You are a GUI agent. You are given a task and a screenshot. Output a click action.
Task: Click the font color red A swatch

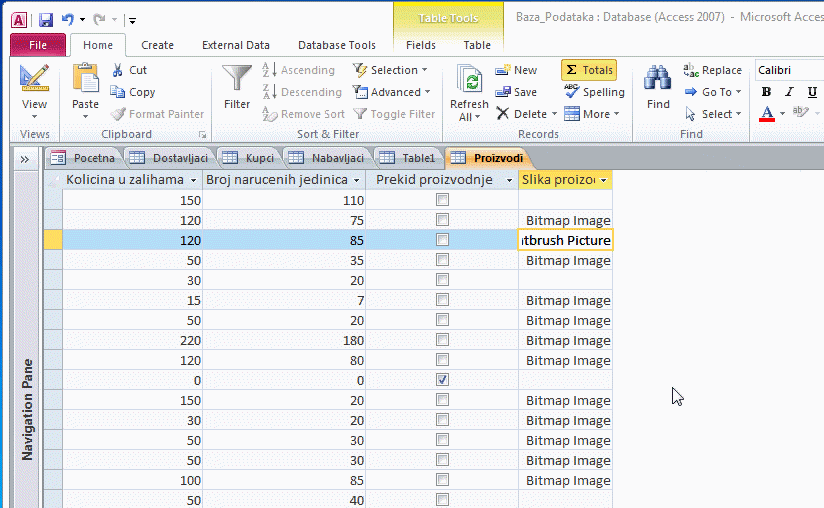tap(766, 114)
